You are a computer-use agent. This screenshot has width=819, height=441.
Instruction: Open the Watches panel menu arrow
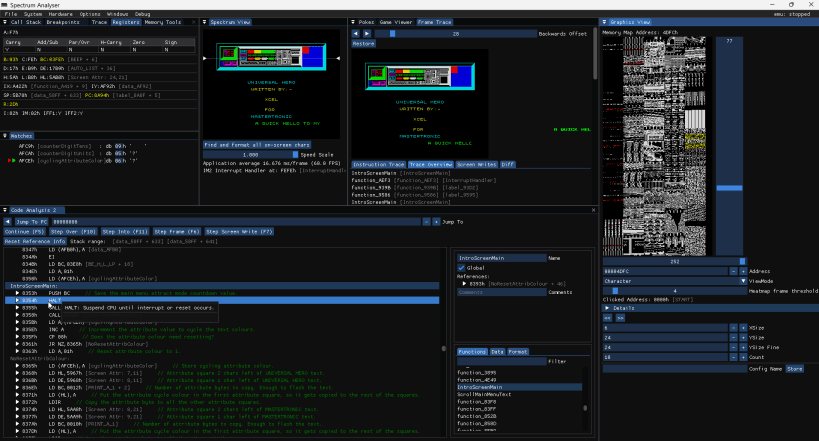tap(5, 136)
